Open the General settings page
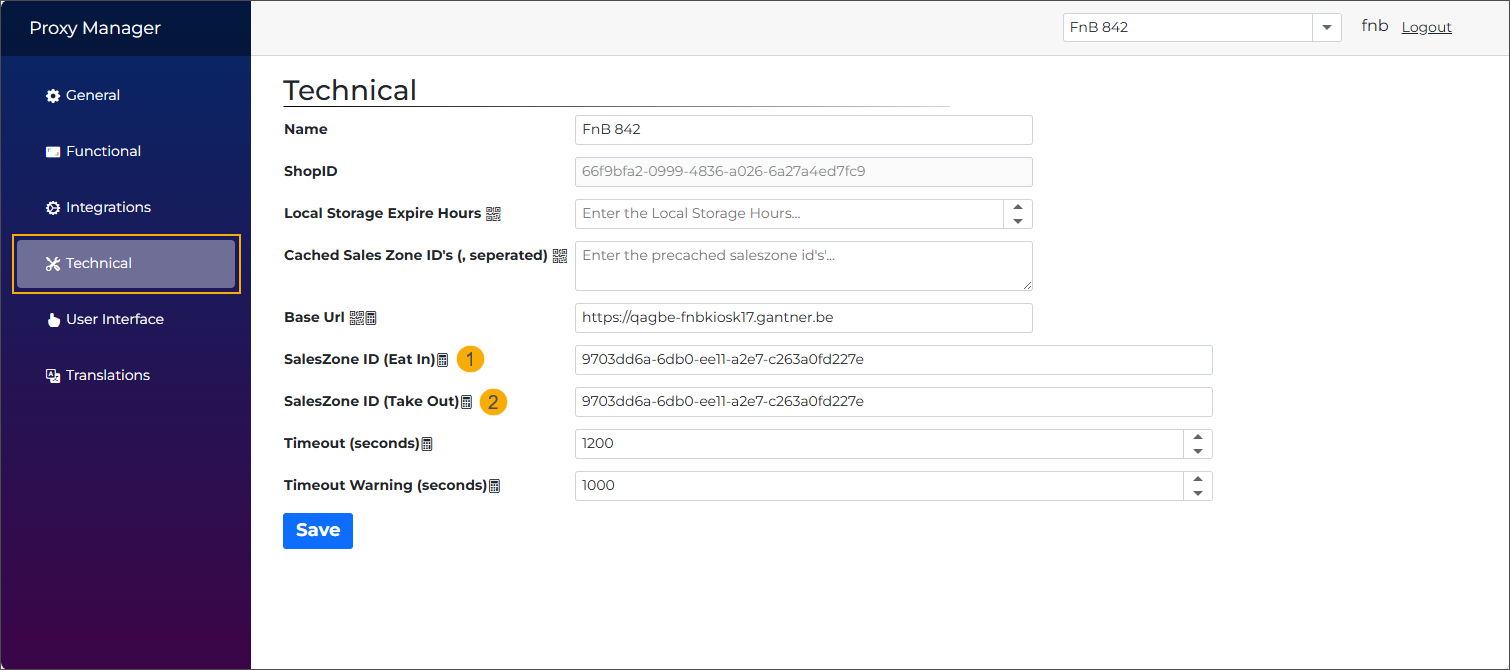 (93, 96)
